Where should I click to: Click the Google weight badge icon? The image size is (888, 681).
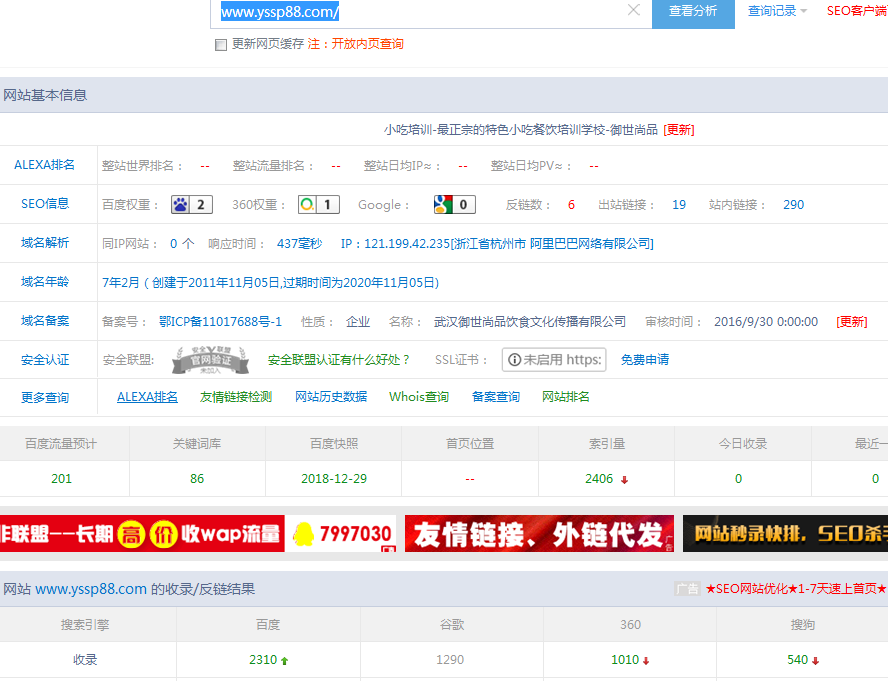[x=443, y=205]
